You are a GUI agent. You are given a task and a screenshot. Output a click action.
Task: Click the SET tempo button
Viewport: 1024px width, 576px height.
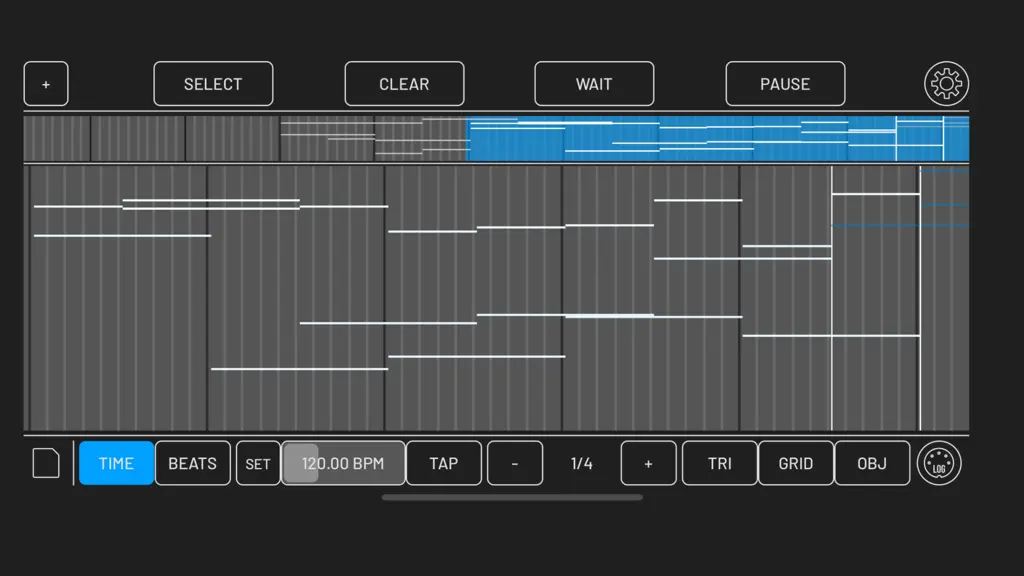coord(258,463)
